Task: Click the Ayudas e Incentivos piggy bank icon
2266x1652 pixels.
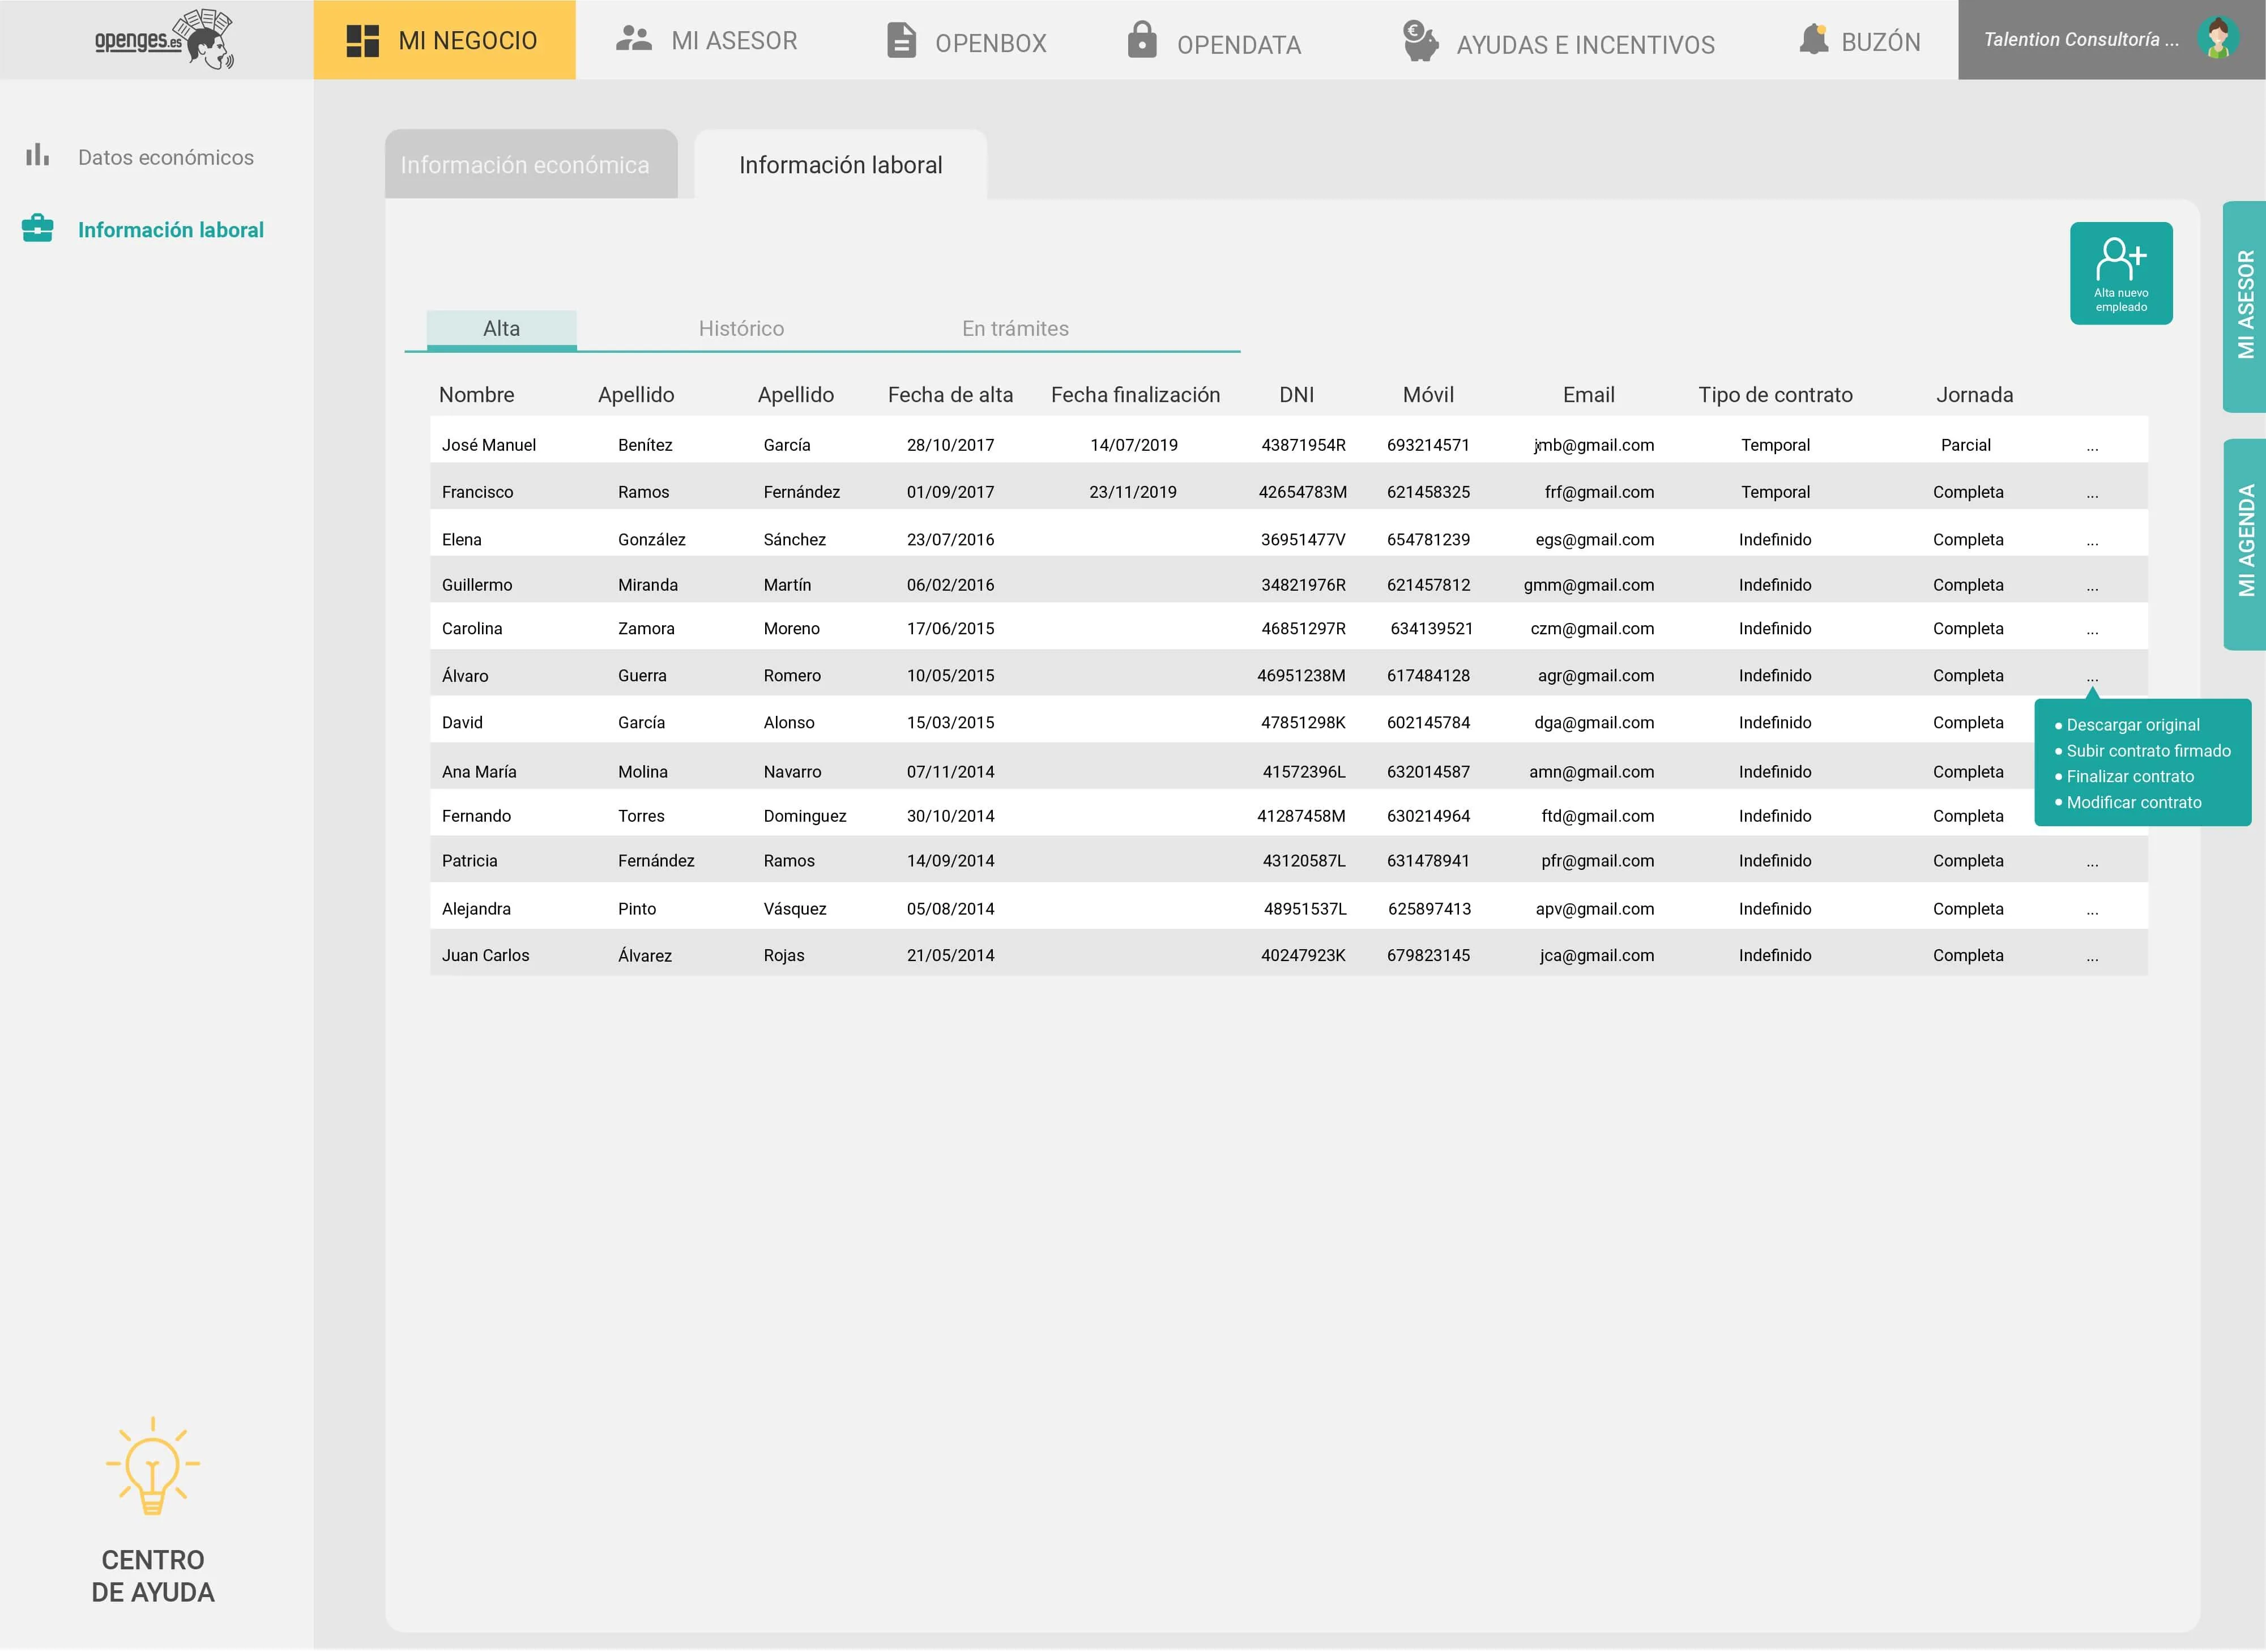Action: point(1420,41)
